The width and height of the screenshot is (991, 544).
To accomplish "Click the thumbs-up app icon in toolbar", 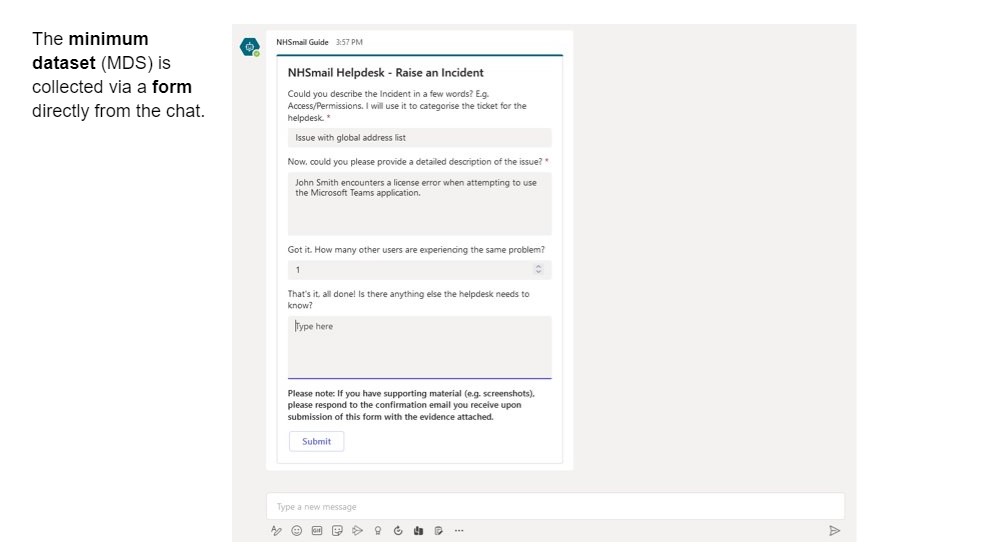I will [418, 531].
